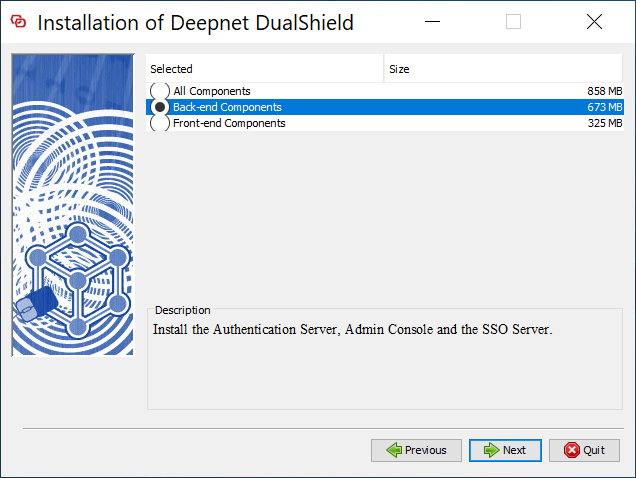
Task: Click the Size column header
Action: pyautogui.click(x=503, y=69)
